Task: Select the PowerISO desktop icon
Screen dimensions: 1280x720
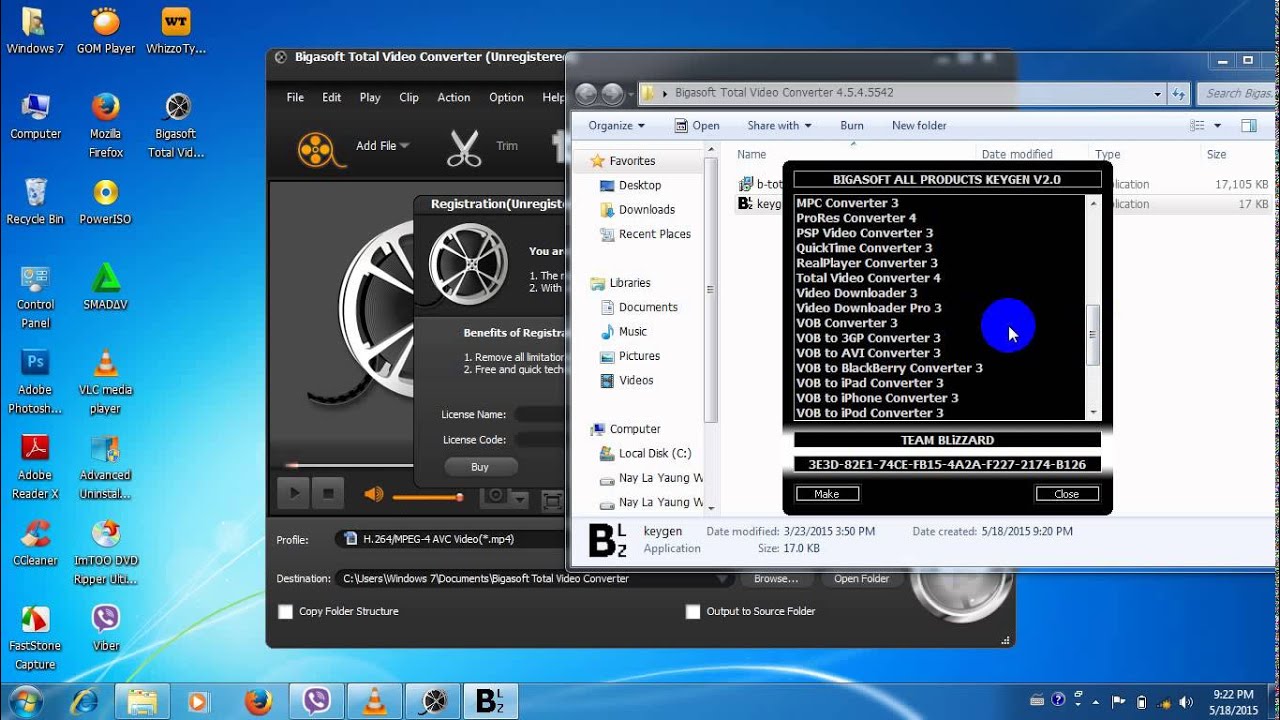Action: point(105,201)
